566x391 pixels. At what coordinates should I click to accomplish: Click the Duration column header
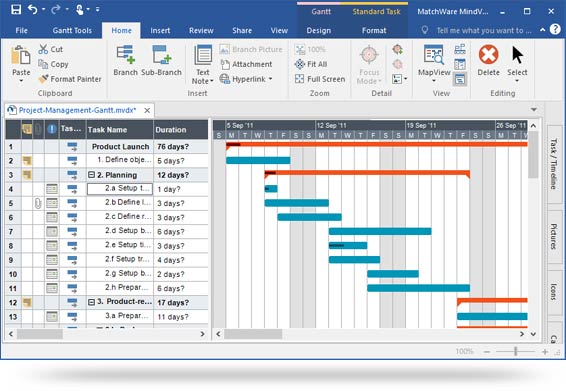pos(181,130)
